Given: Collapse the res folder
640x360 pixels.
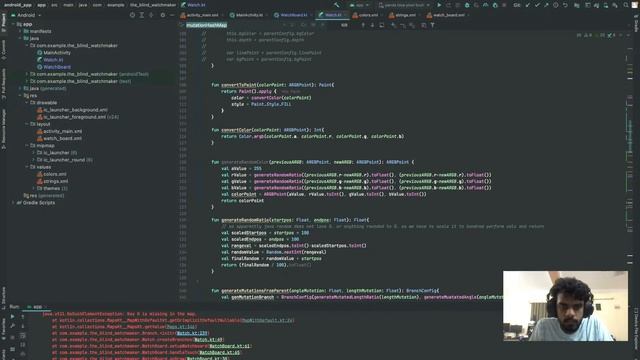Looking at the screenshot, I should [20, 96].
